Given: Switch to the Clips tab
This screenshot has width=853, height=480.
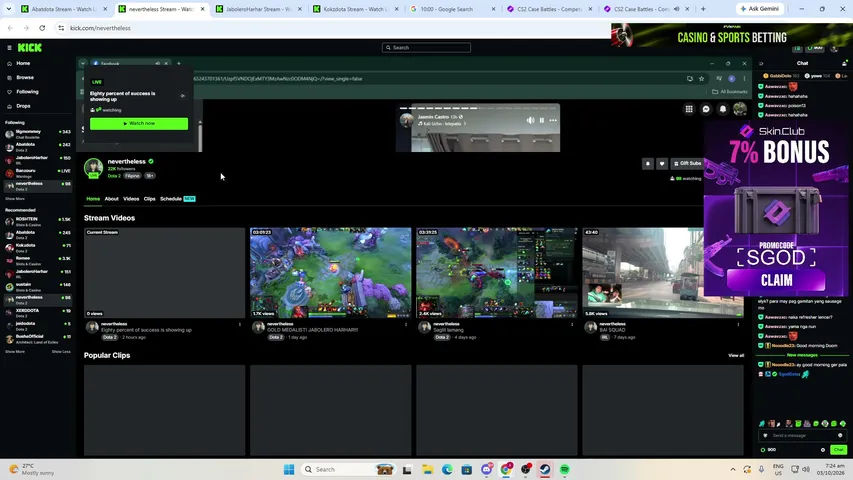Looking at the screenshot, I should 150,199.
